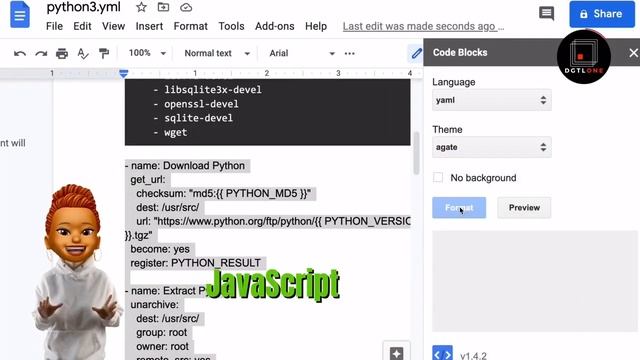Click the 'owner: root' line
This screenshot has width=640, height=360.
pos(162,346)
